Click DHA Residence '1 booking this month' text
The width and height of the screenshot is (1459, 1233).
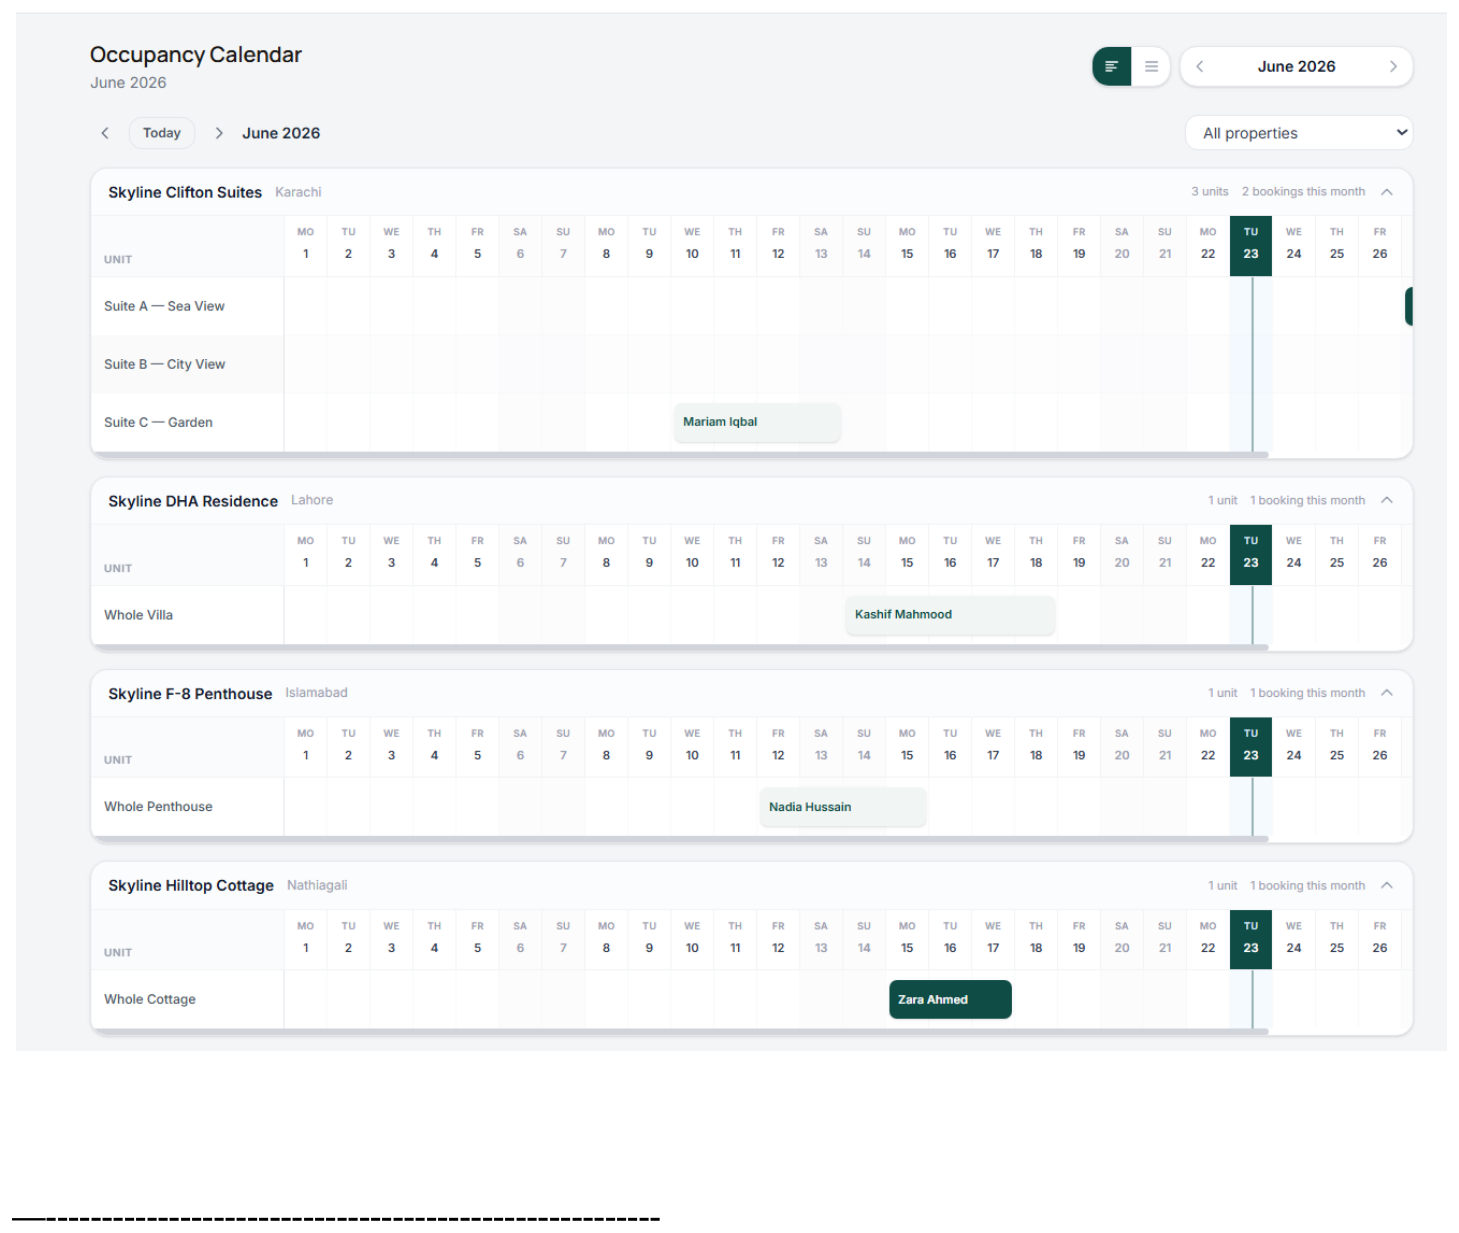(x=1307, y=500)
